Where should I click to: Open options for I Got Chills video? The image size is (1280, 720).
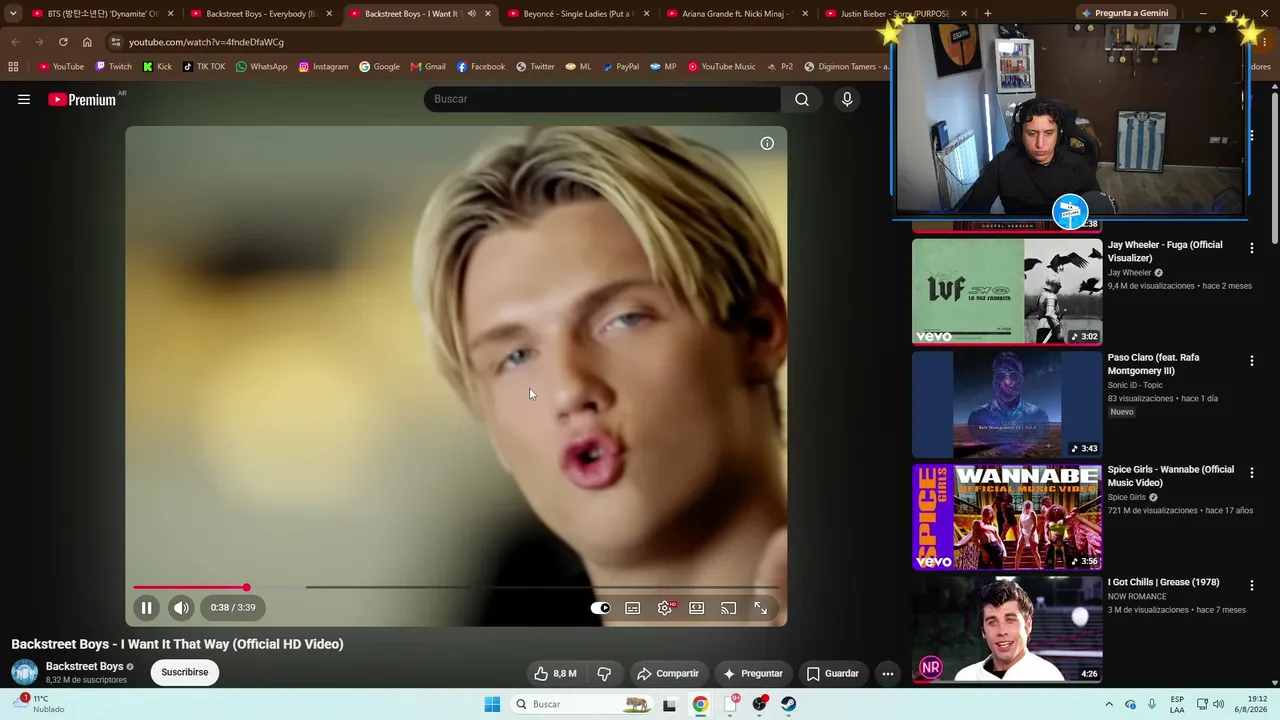[1251, 585]
